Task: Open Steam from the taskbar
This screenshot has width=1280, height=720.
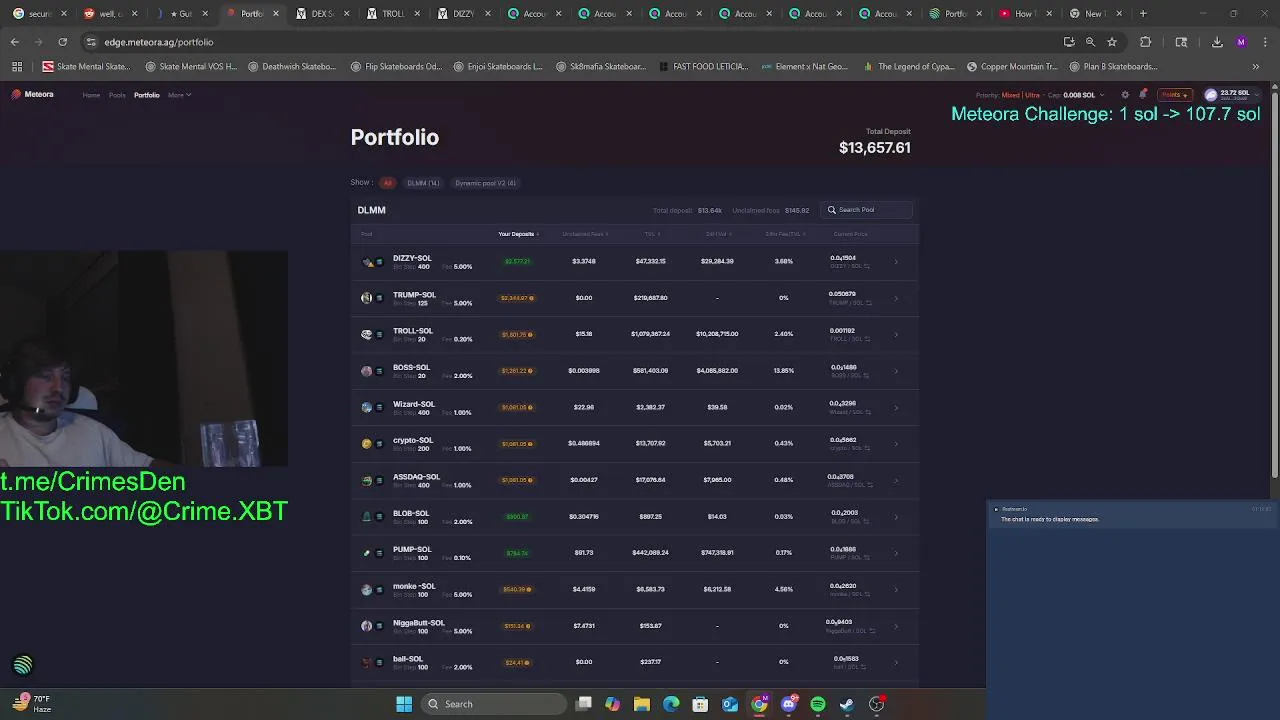Action: coord(847,704)
